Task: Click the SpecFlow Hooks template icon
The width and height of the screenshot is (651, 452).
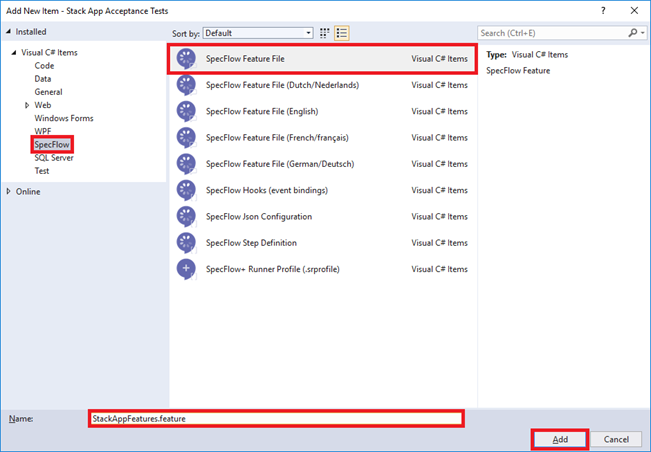Action: tap(186, 190)
